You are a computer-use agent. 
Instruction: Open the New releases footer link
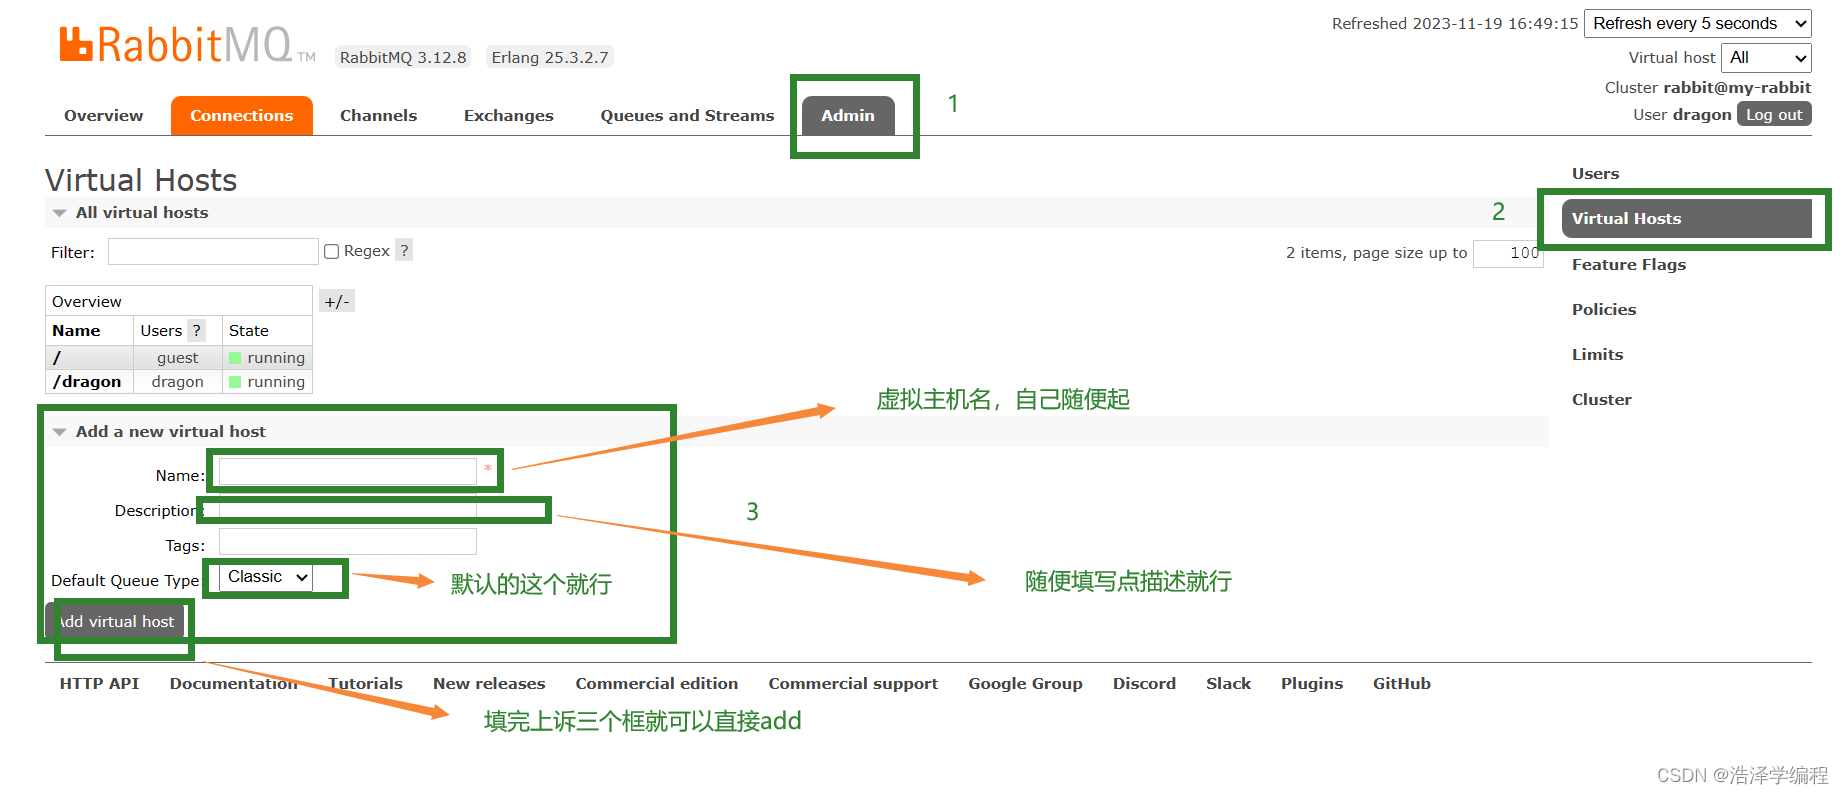tap(489, 684)
